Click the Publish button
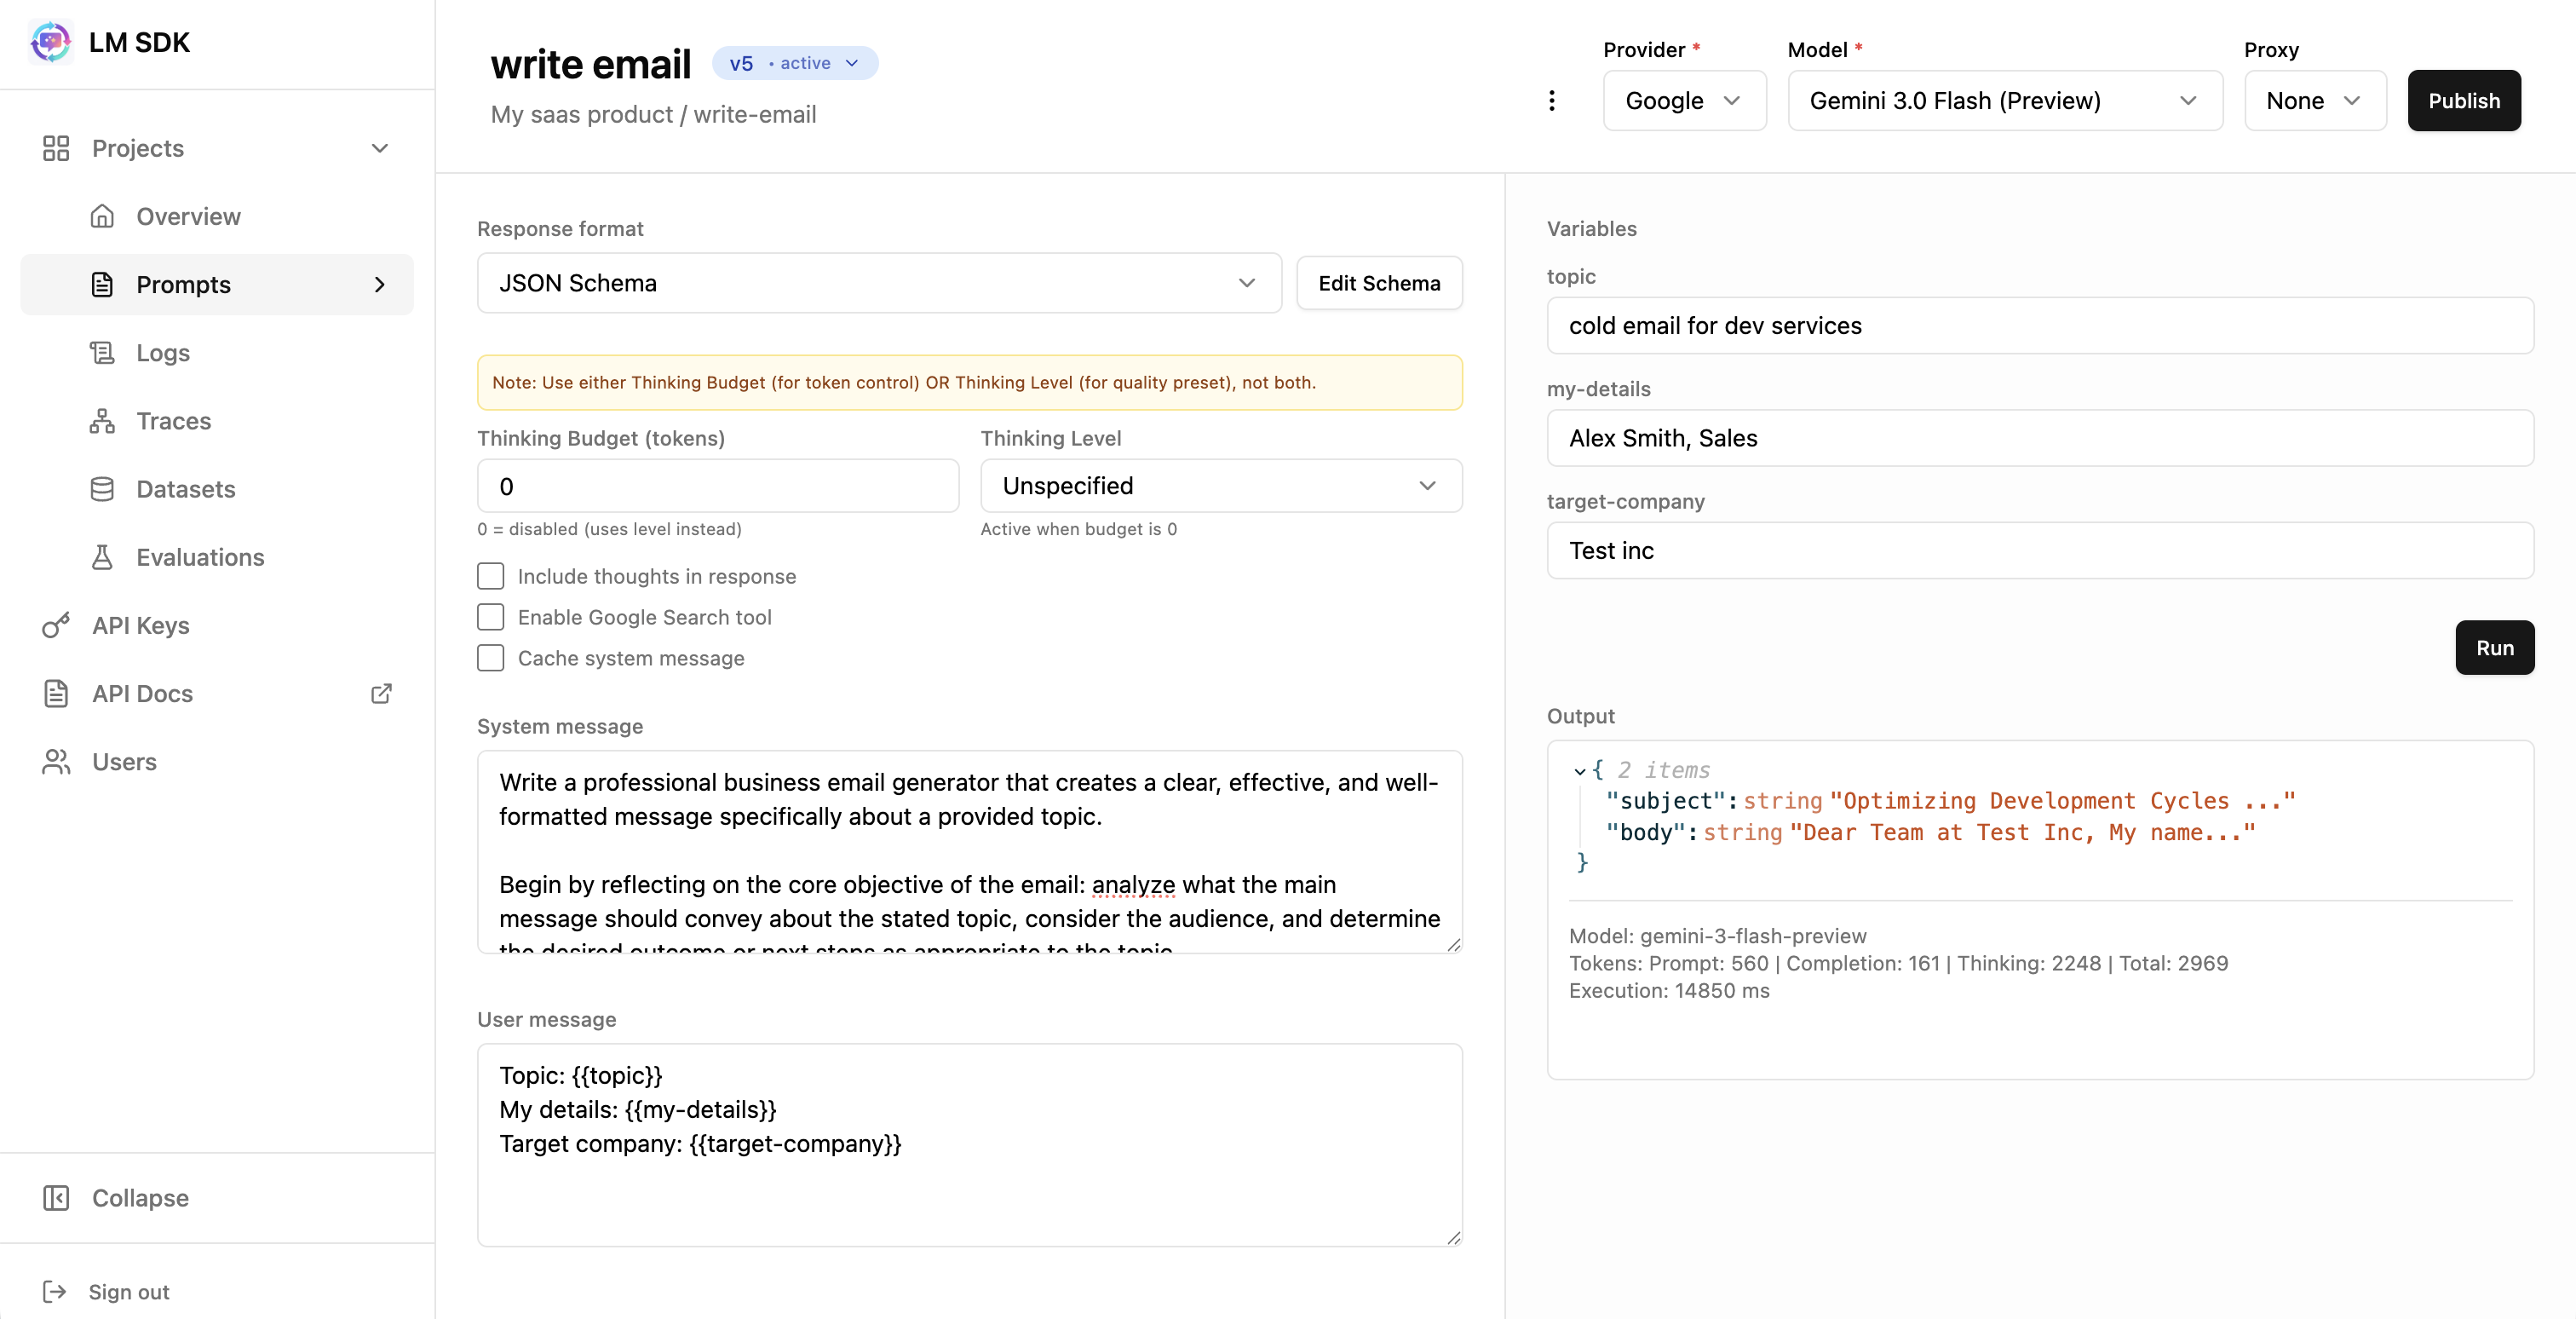 coord(2463,101)
